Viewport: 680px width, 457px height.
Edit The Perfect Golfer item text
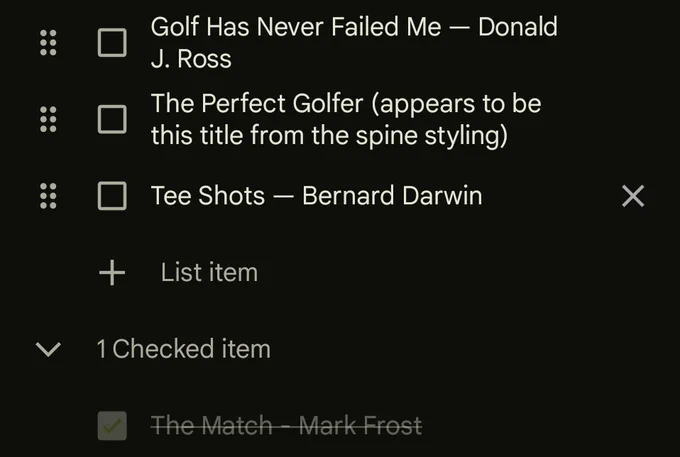[x=346, y=119]
